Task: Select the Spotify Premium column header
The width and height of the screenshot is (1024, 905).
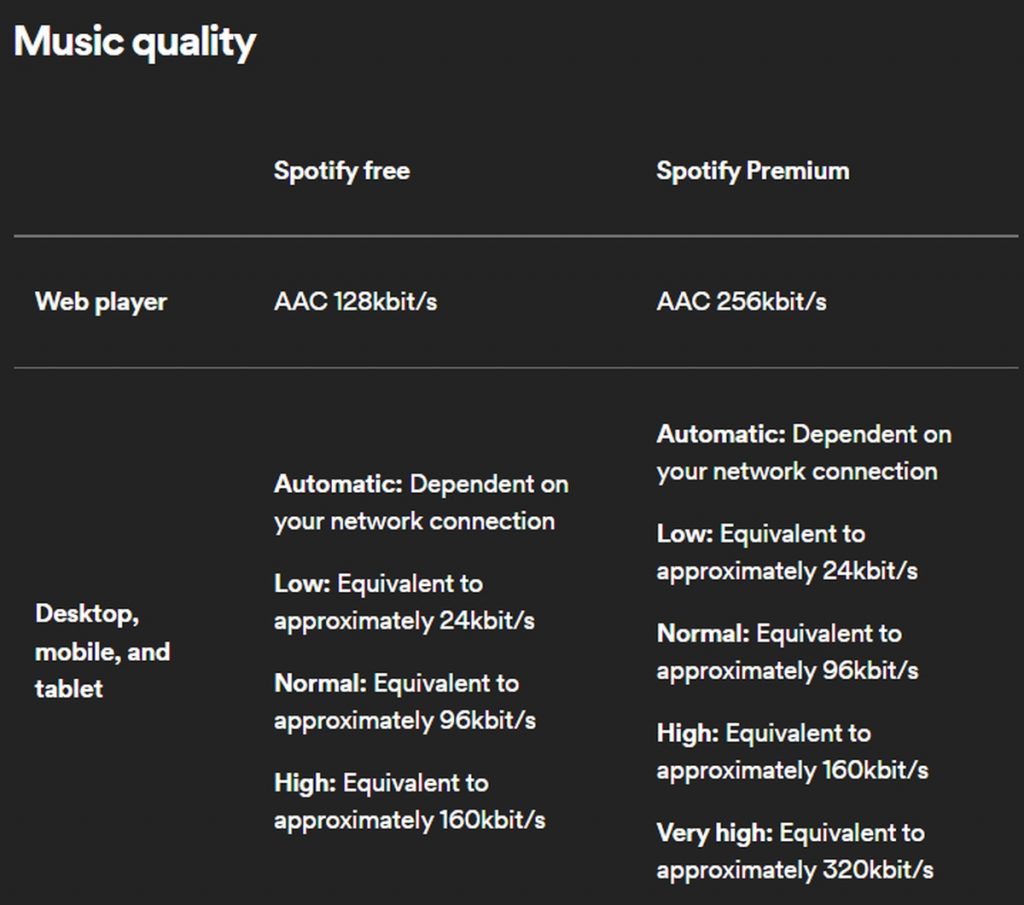Action: pyautogui.click(x=752, y=171)
